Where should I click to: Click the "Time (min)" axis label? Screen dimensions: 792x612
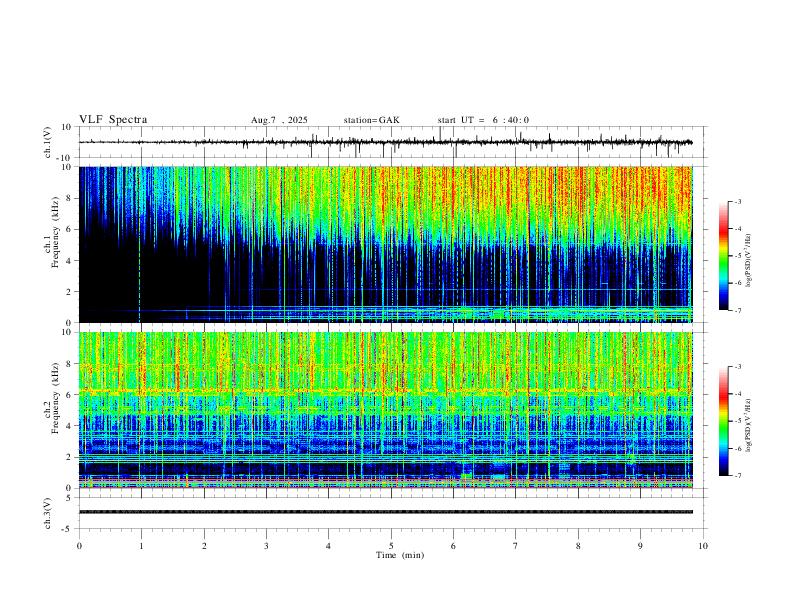pos(400,555)
